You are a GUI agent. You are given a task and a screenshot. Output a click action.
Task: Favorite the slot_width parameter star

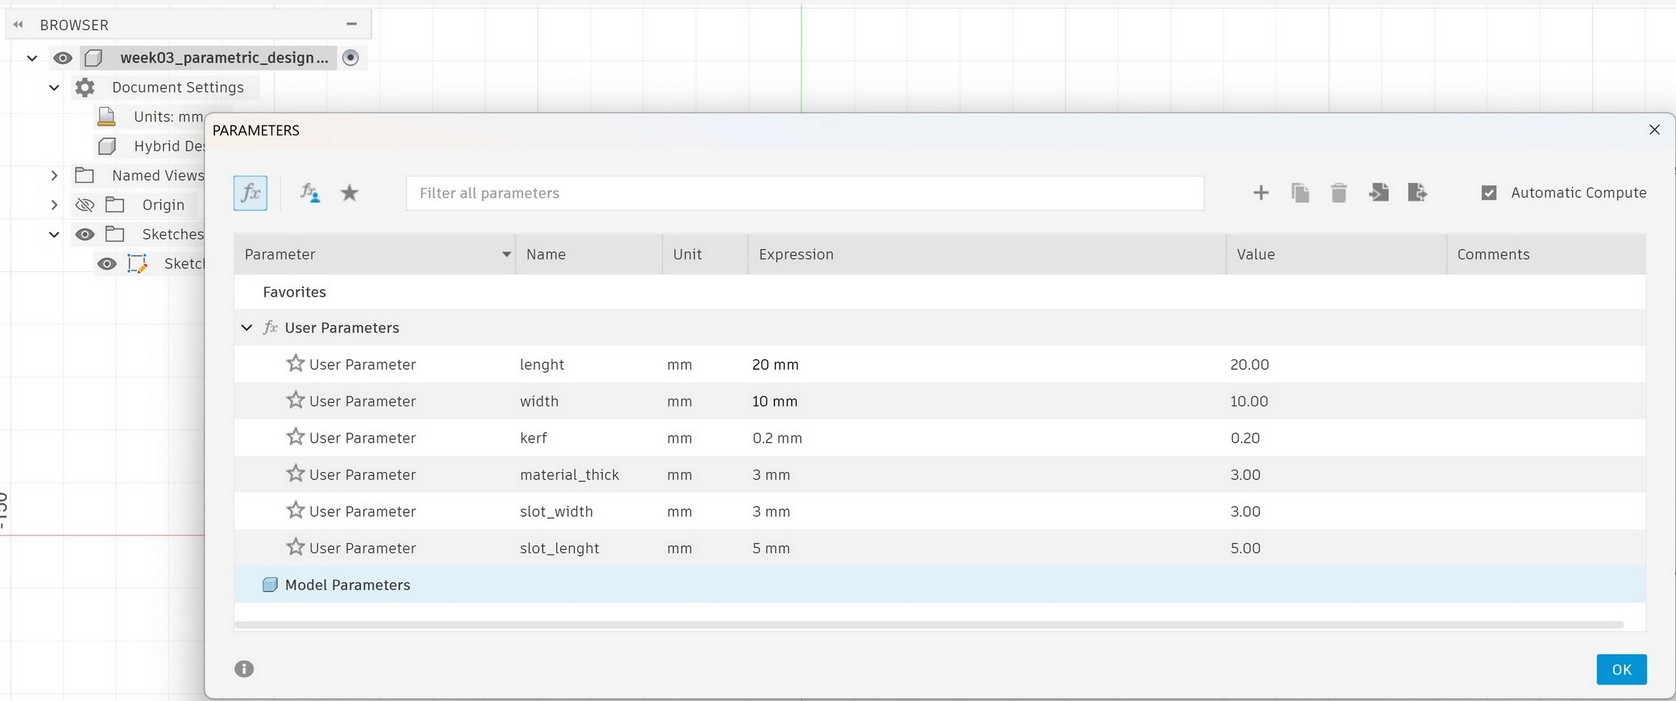pyautogui.click(x=295, y=510)
